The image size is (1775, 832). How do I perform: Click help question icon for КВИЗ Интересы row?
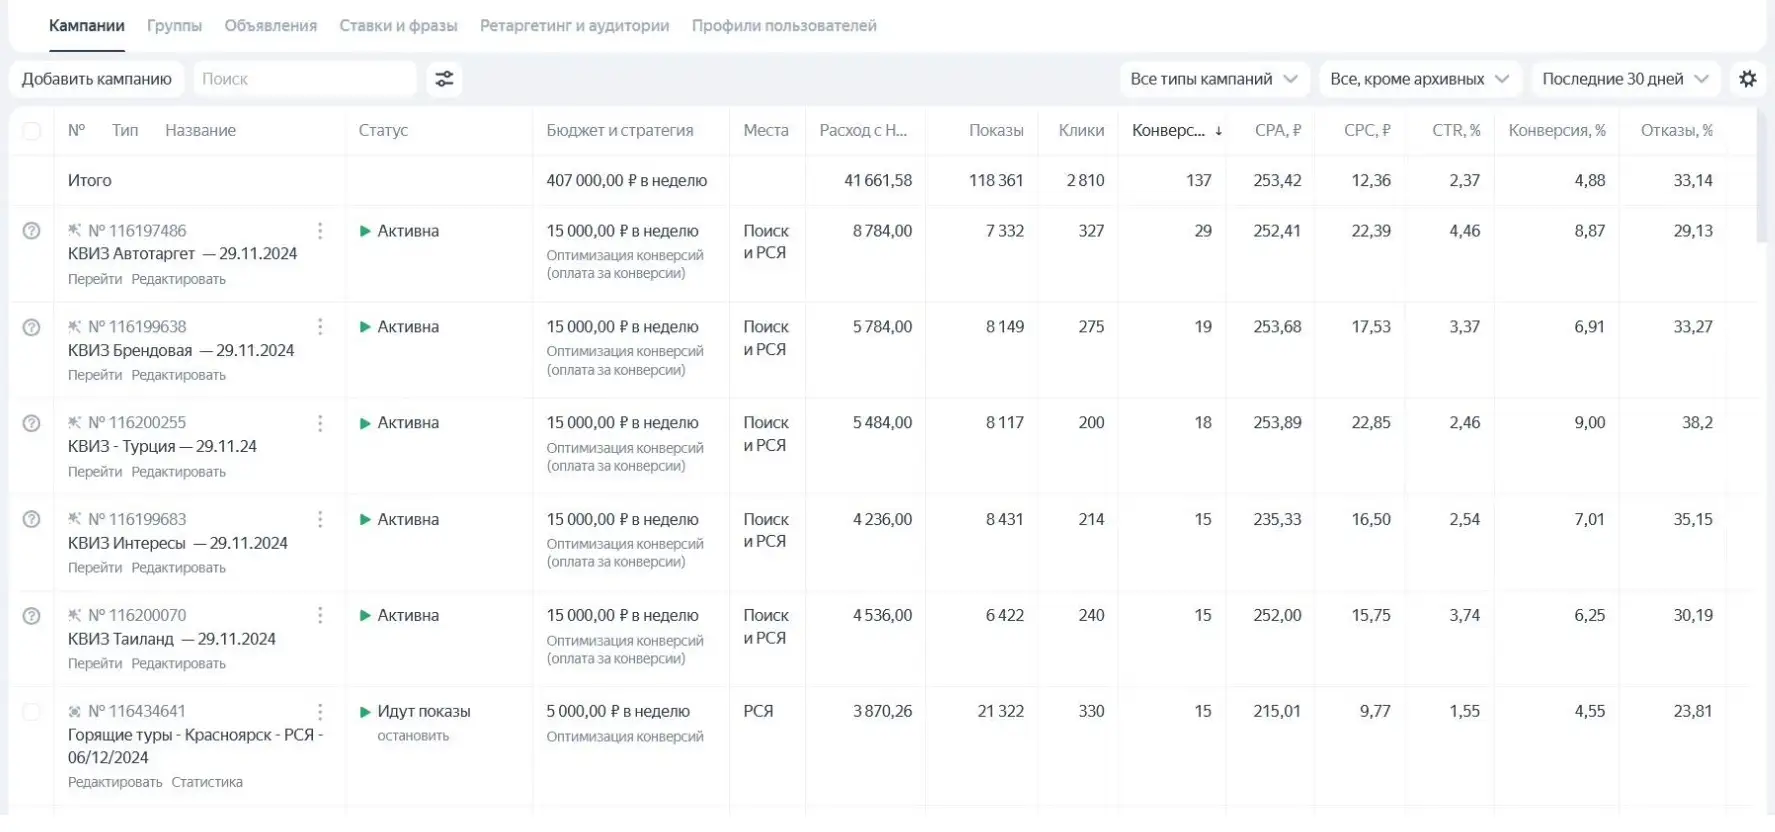click(32, 519)
